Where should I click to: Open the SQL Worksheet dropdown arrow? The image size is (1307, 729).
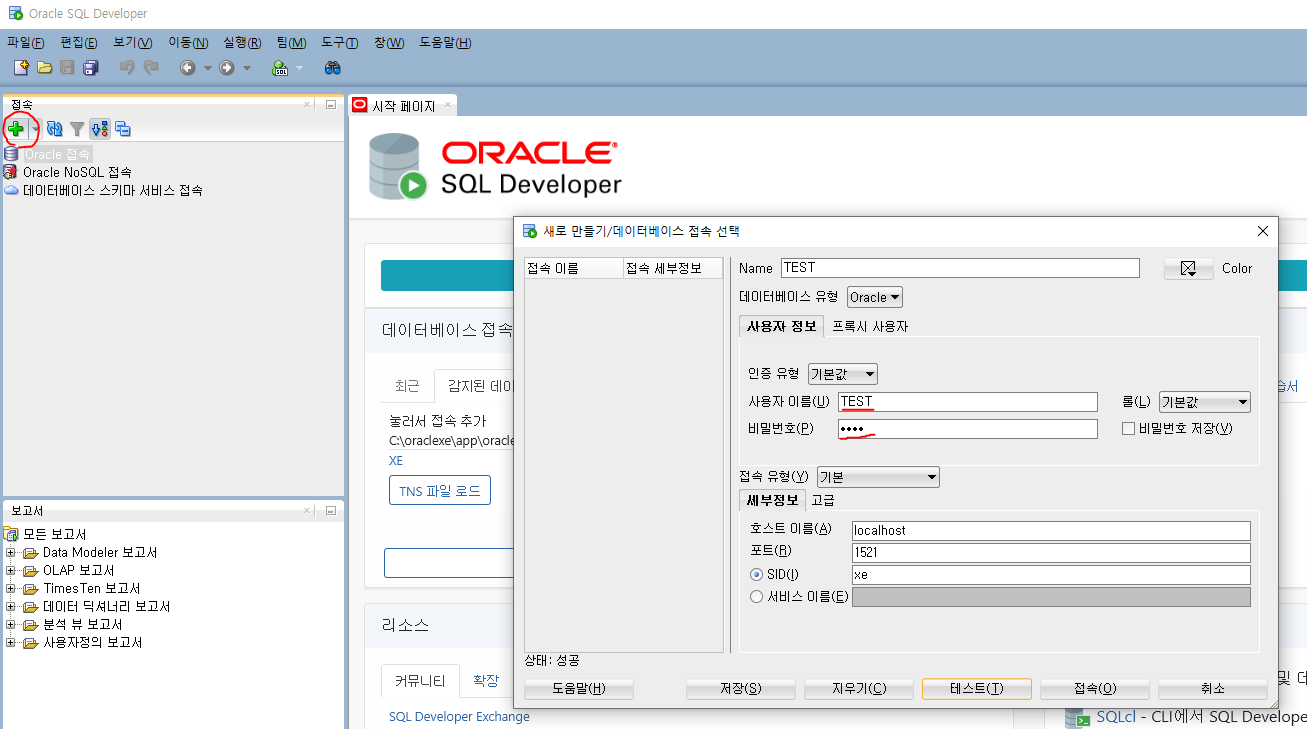pos(299,68)
